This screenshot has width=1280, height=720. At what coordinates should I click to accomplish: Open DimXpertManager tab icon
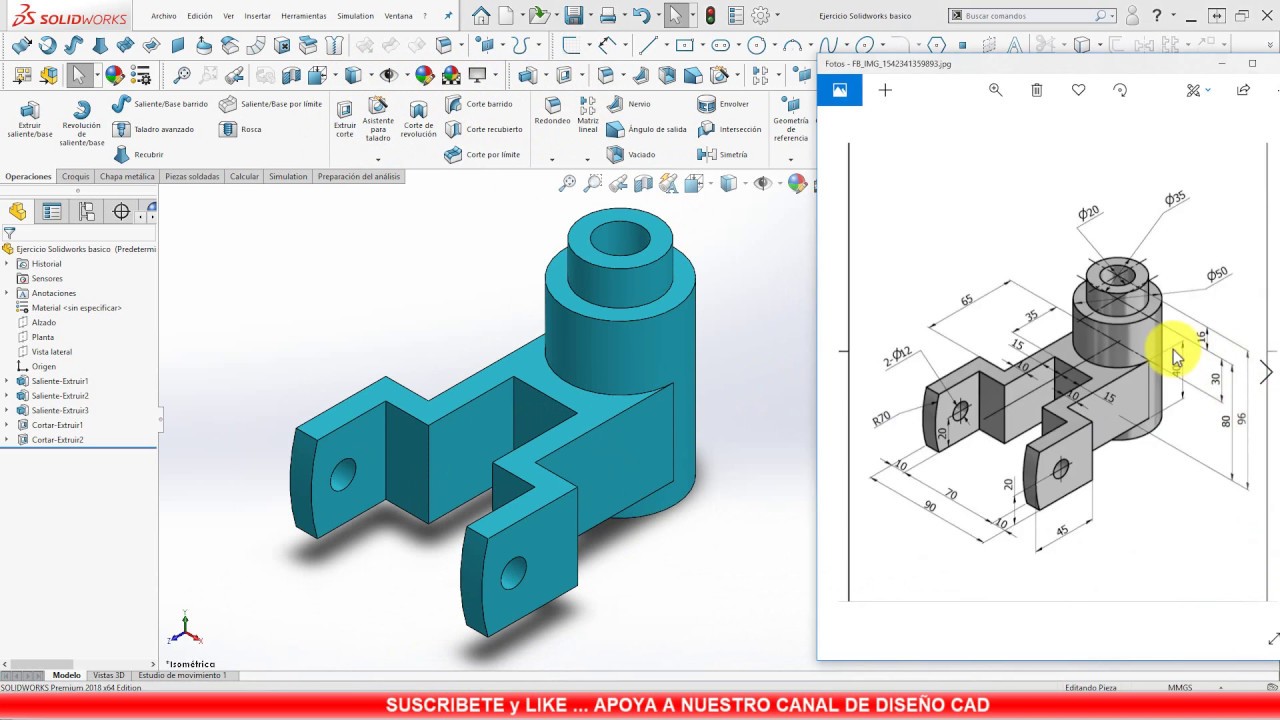[121, 211]
